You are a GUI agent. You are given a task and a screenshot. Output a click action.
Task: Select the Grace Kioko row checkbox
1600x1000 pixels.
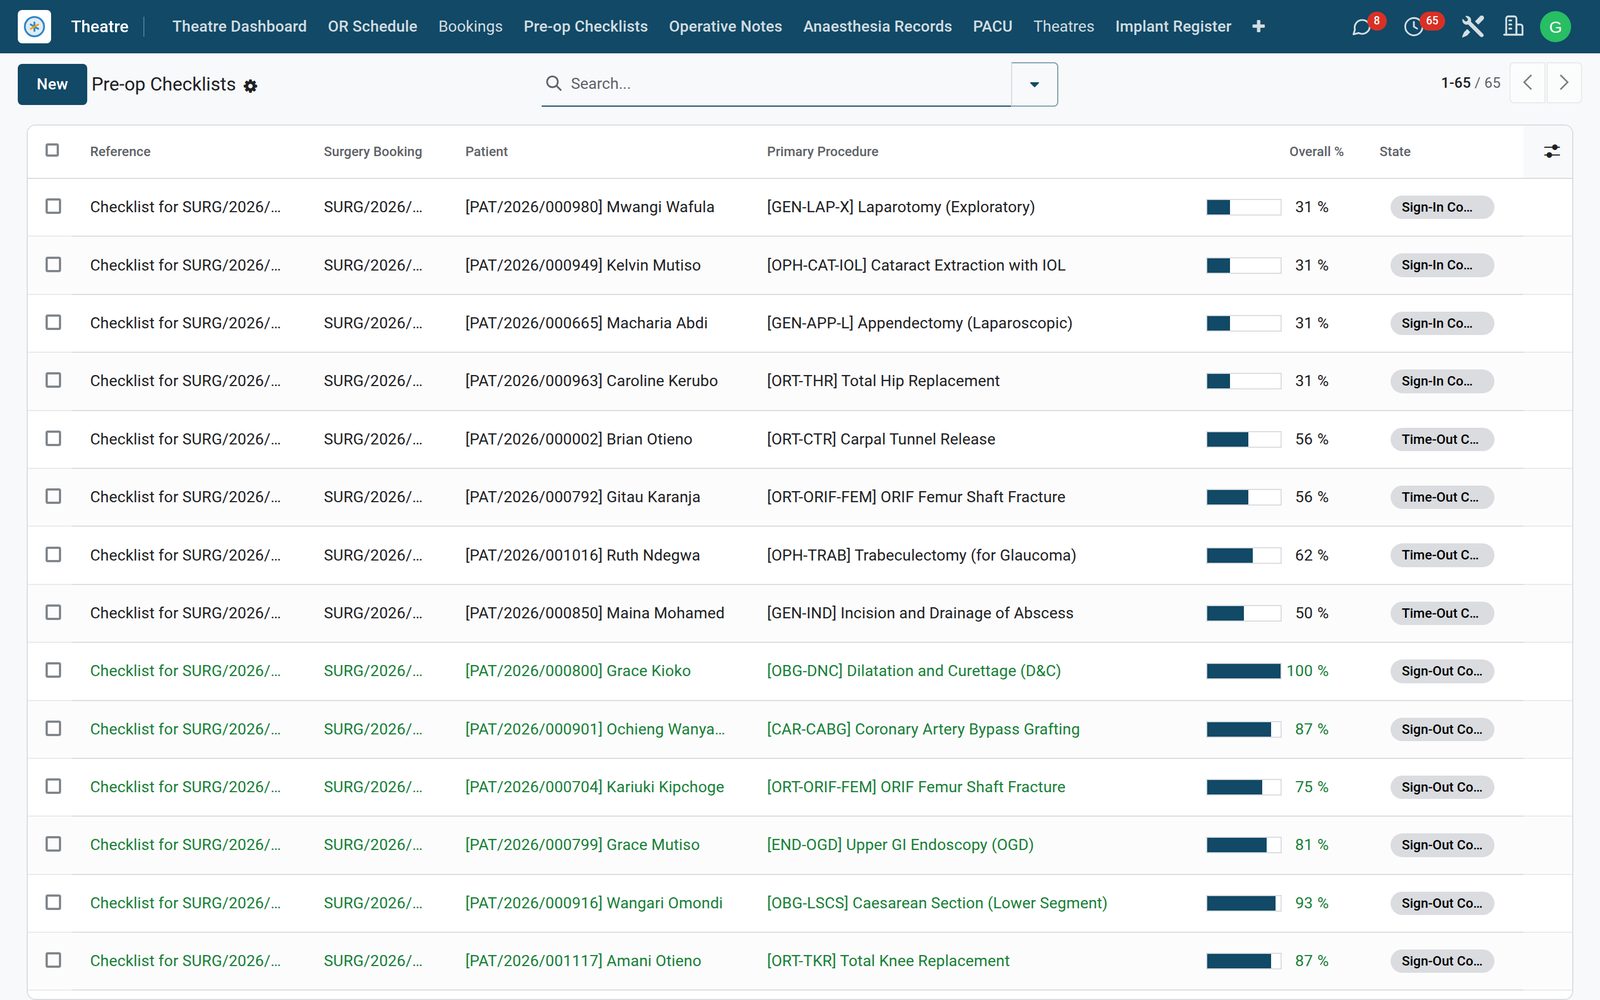point(53,670)
